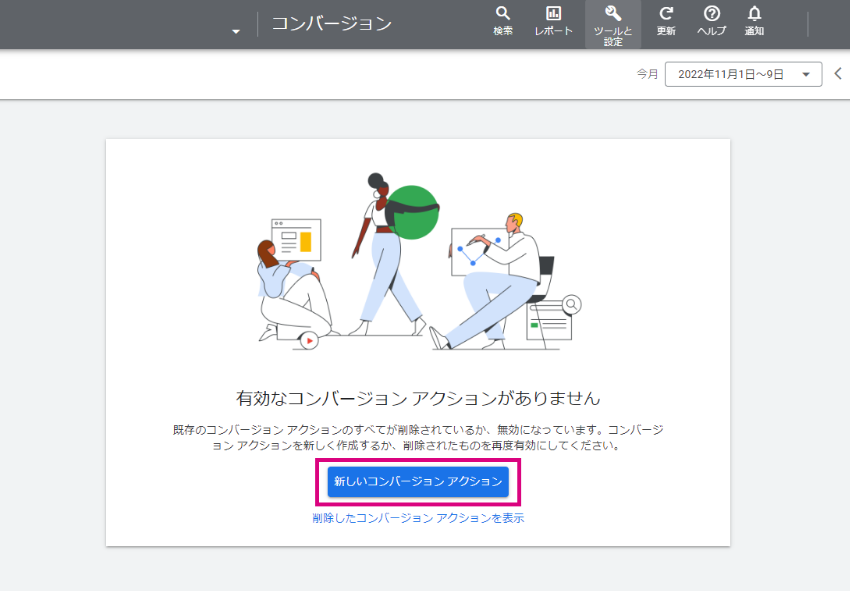850x591 pixels.
Task: Open 削除したコンバージョン アクションを表示 link
Action: (418, 518)
